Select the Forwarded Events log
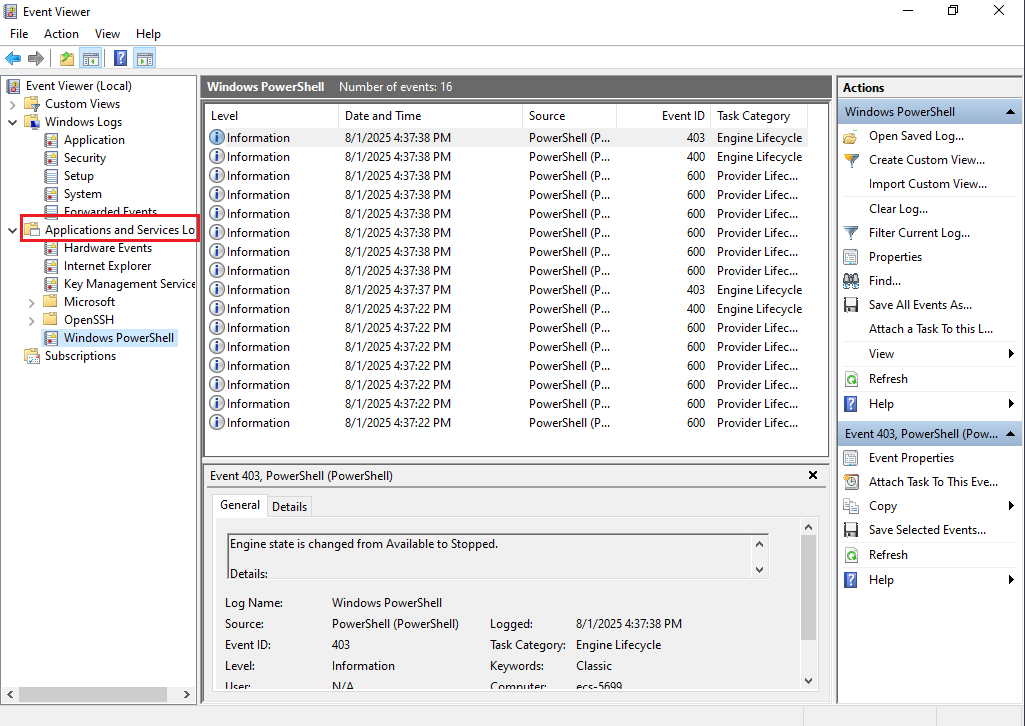 (x=110, y=212)
